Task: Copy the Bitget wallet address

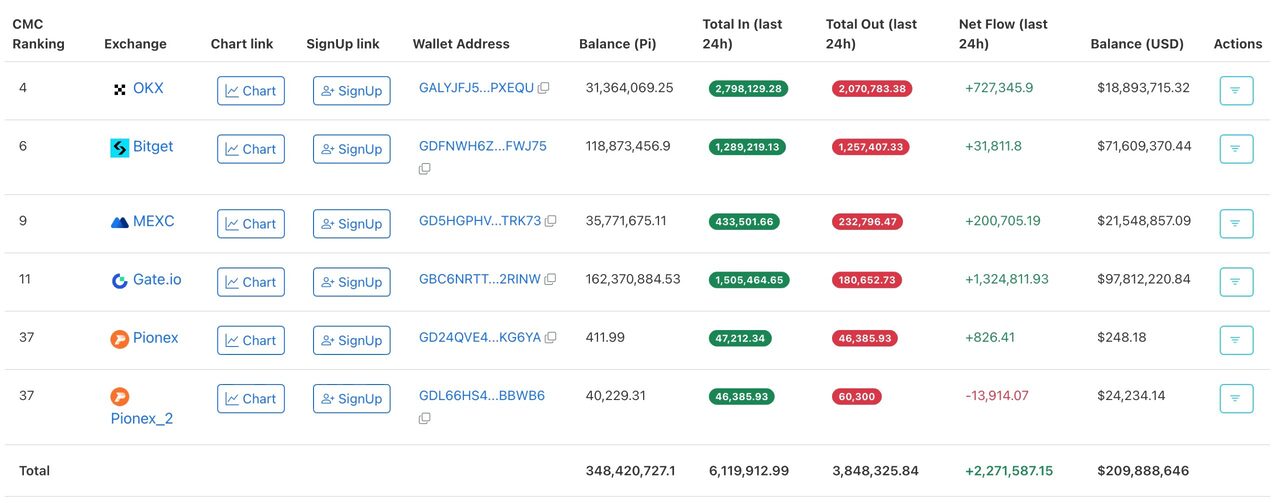Action: (x=425, y=169)
